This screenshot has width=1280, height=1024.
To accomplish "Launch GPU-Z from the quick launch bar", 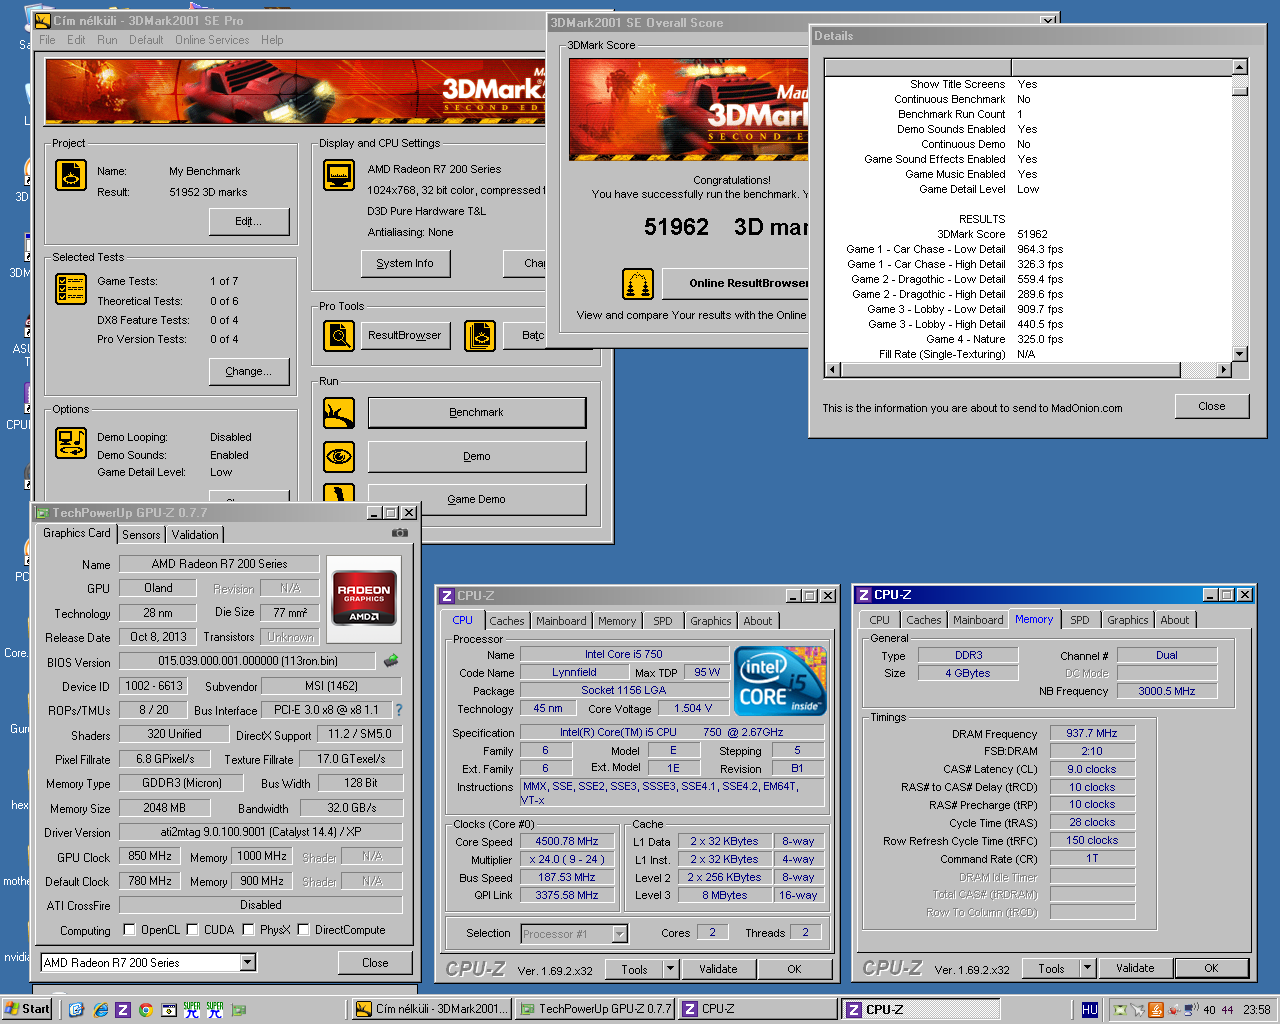I will [239, 1010].
